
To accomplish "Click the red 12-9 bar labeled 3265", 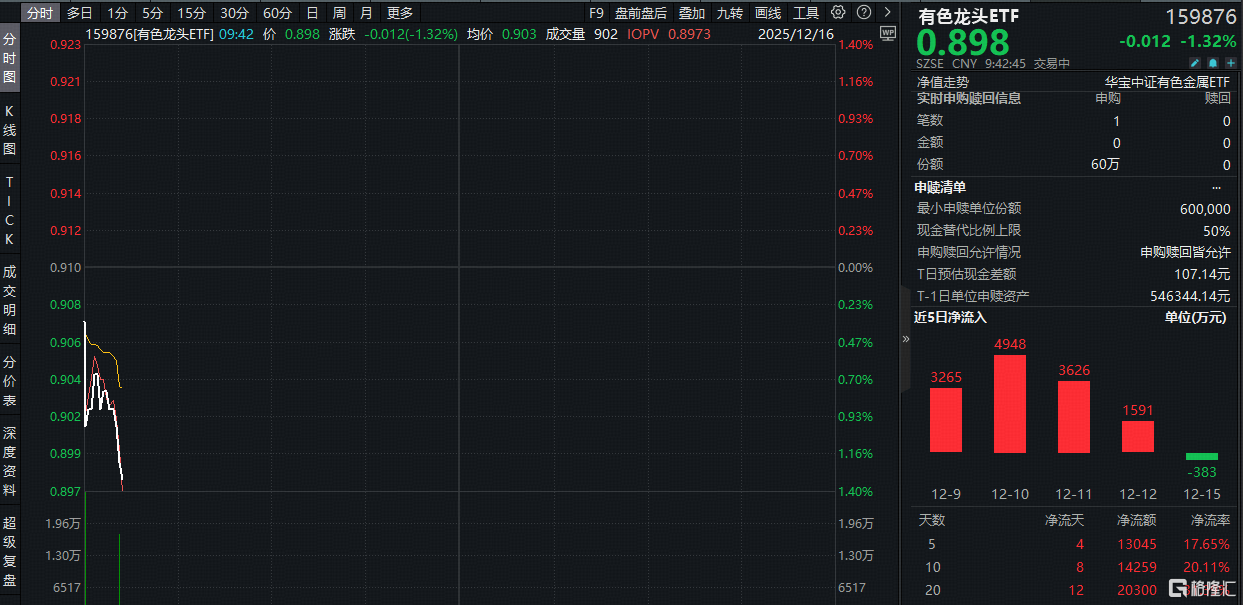I will (946, 420).
